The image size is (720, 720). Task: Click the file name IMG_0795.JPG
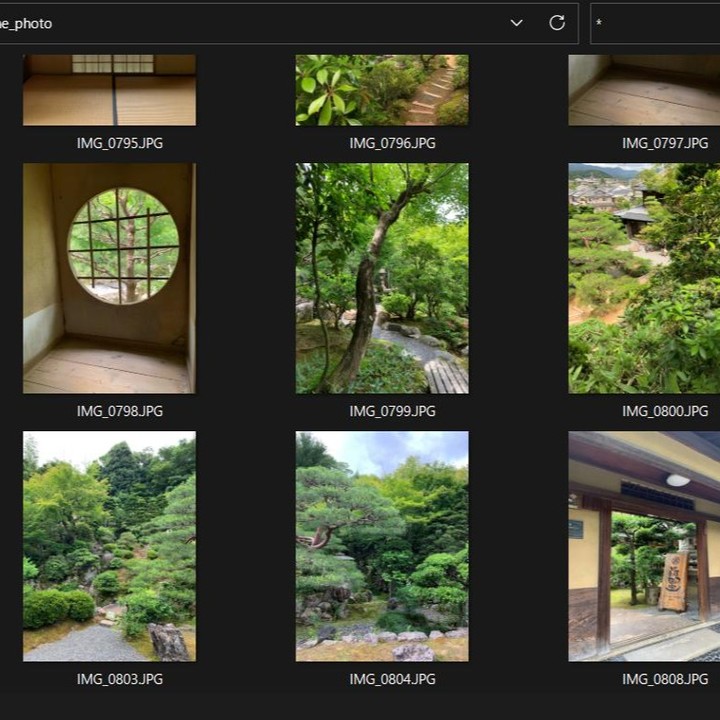coord(120,143)
